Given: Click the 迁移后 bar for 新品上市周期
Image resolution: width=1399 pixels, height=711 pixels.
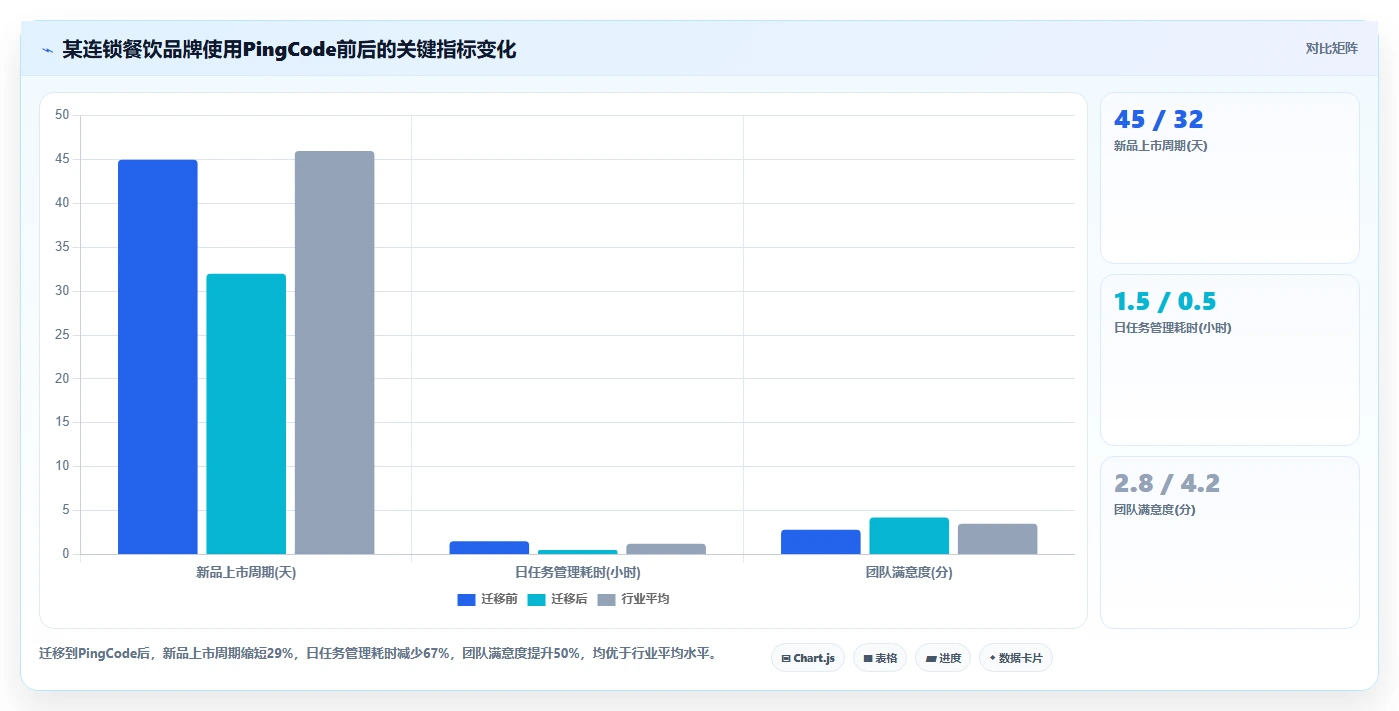Looking at the screenshot, I should (x=246, y=414).
